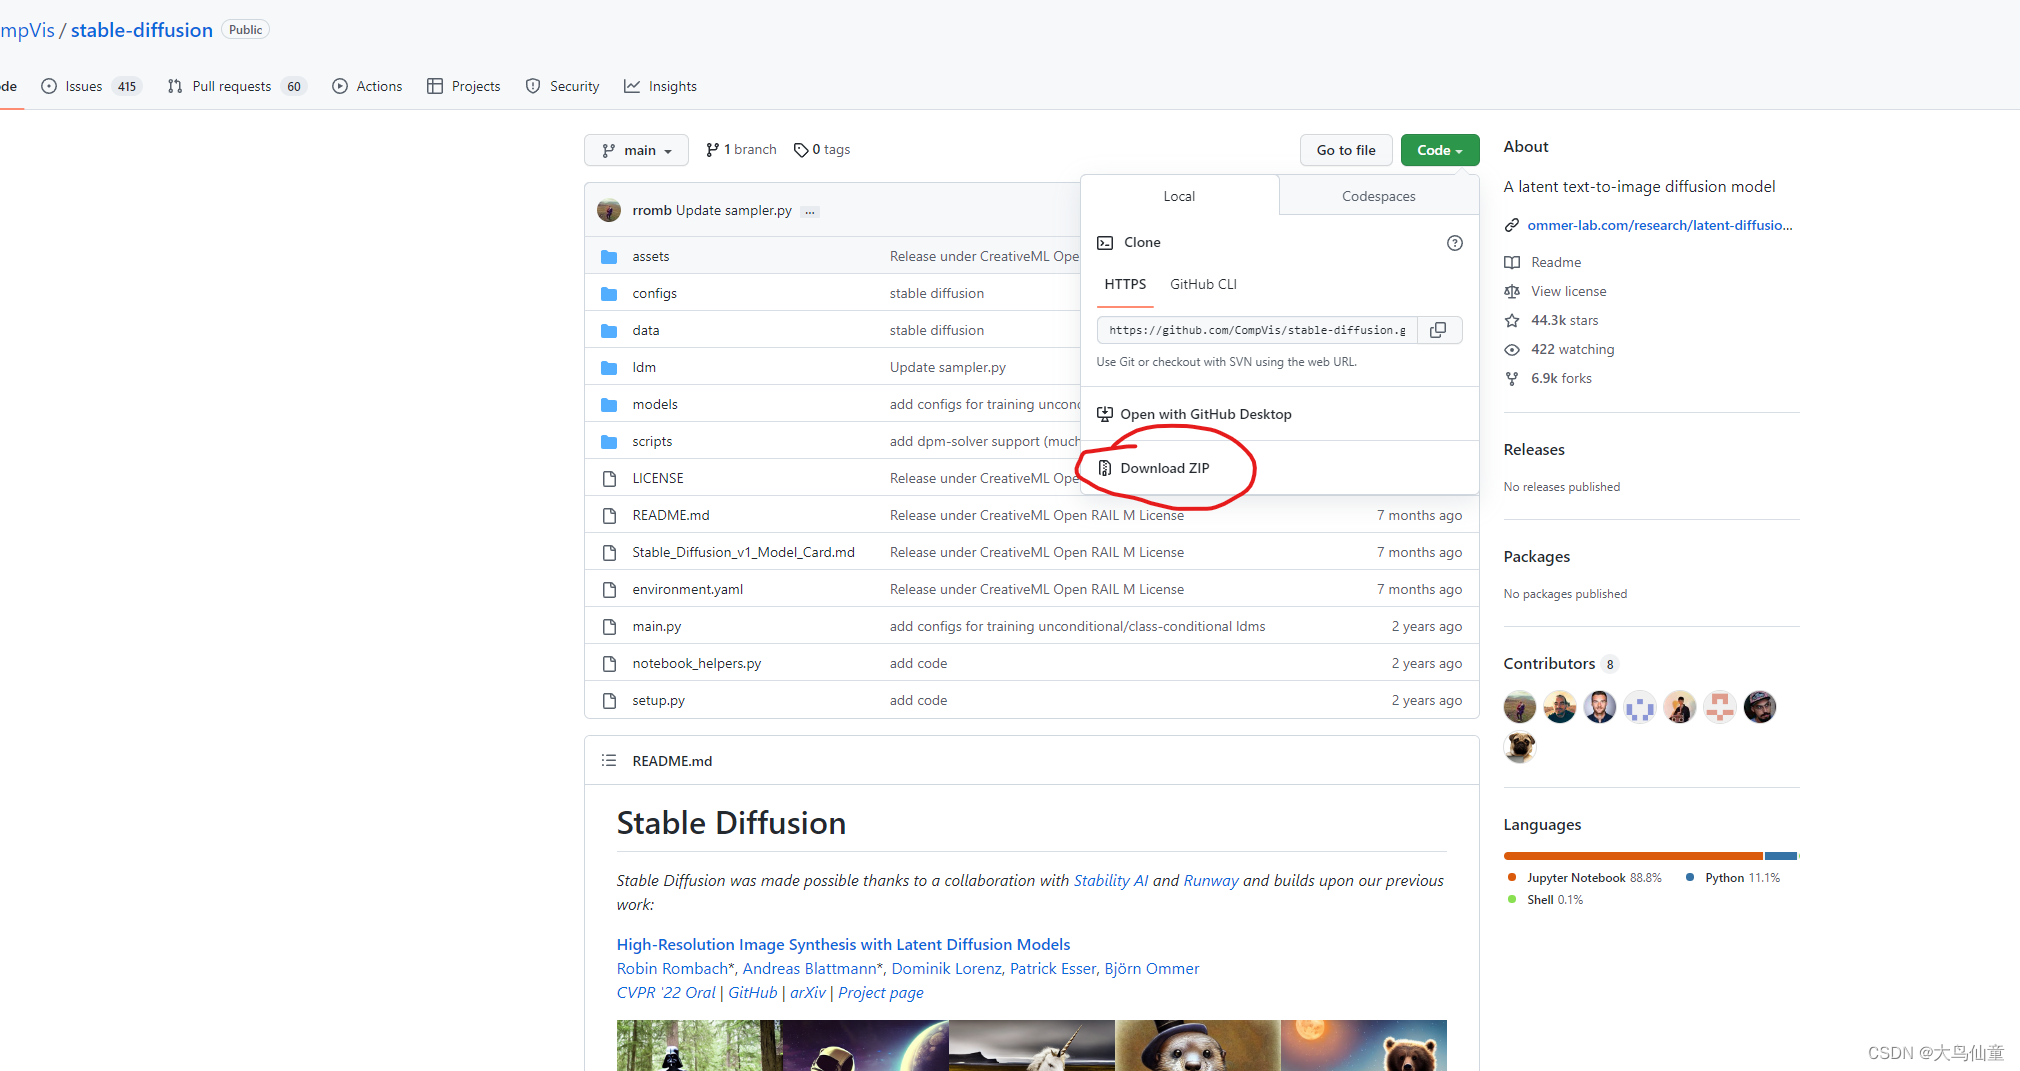Click the scripts folder icon

point(609,442)
